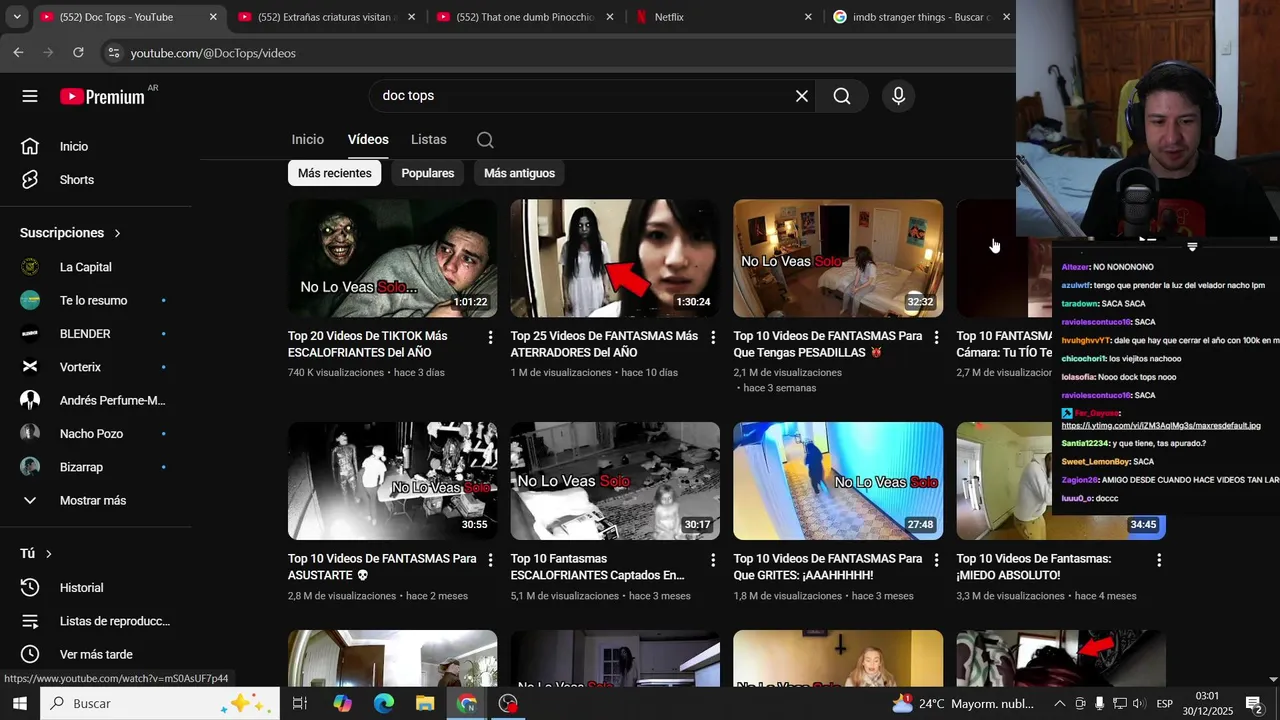
Task: Open options for Que GRITES video
Action: (x=936, y=561)
